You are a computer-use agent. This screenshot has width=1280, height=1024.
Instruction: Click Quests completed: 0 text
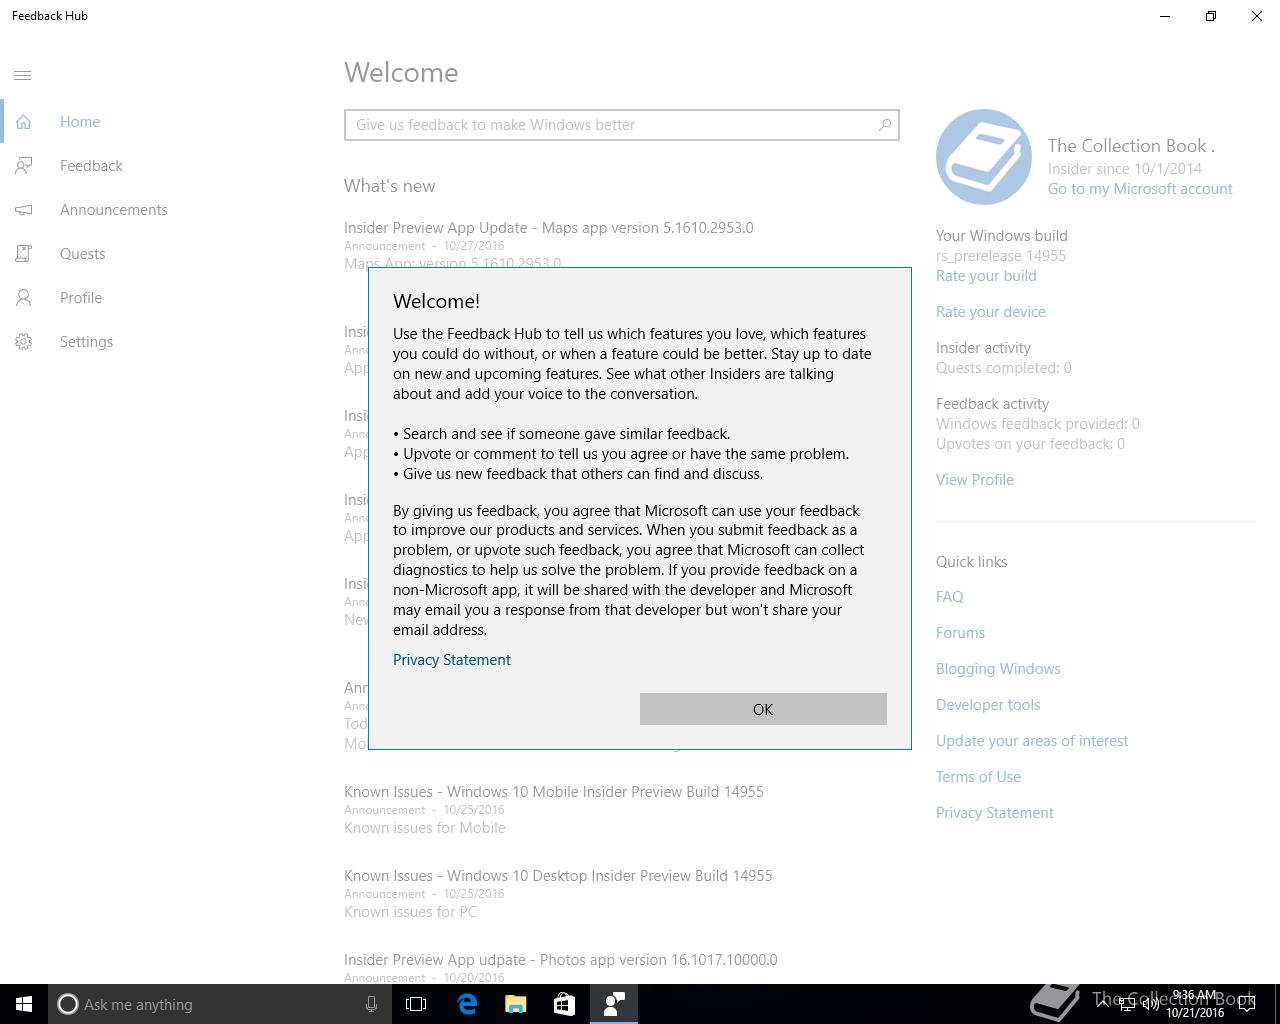click(x=1004, y=368)
